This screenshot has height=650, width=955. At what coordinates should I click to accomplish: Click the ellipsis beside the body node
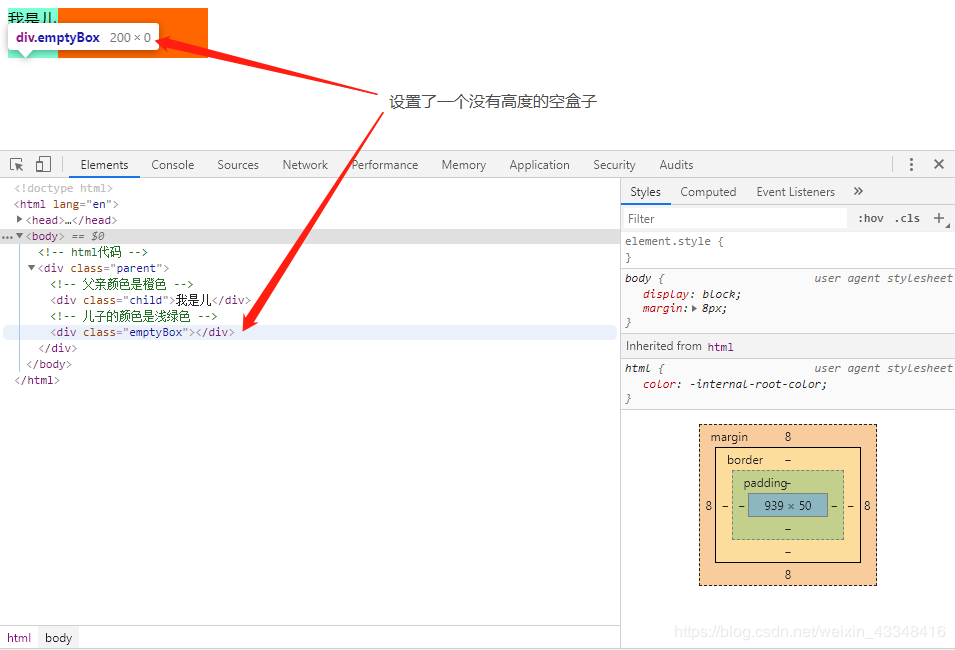point(7,236)
